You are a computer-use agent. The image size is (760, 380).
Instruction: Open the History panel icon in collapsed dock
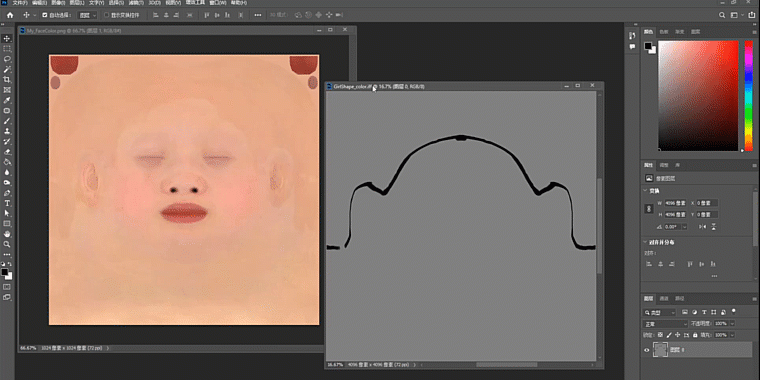pos(632,36)
